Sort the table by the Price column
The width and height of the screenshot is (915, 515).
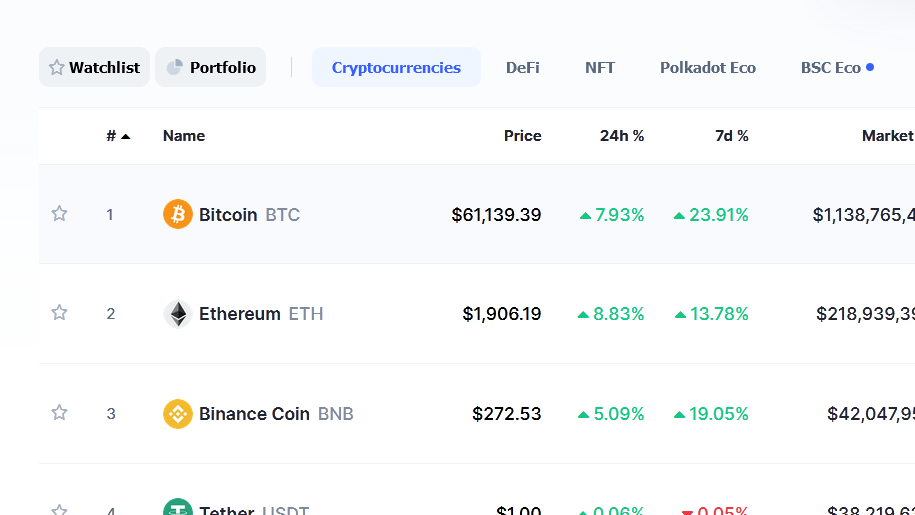pyautogui.click(x=522, y=136)
